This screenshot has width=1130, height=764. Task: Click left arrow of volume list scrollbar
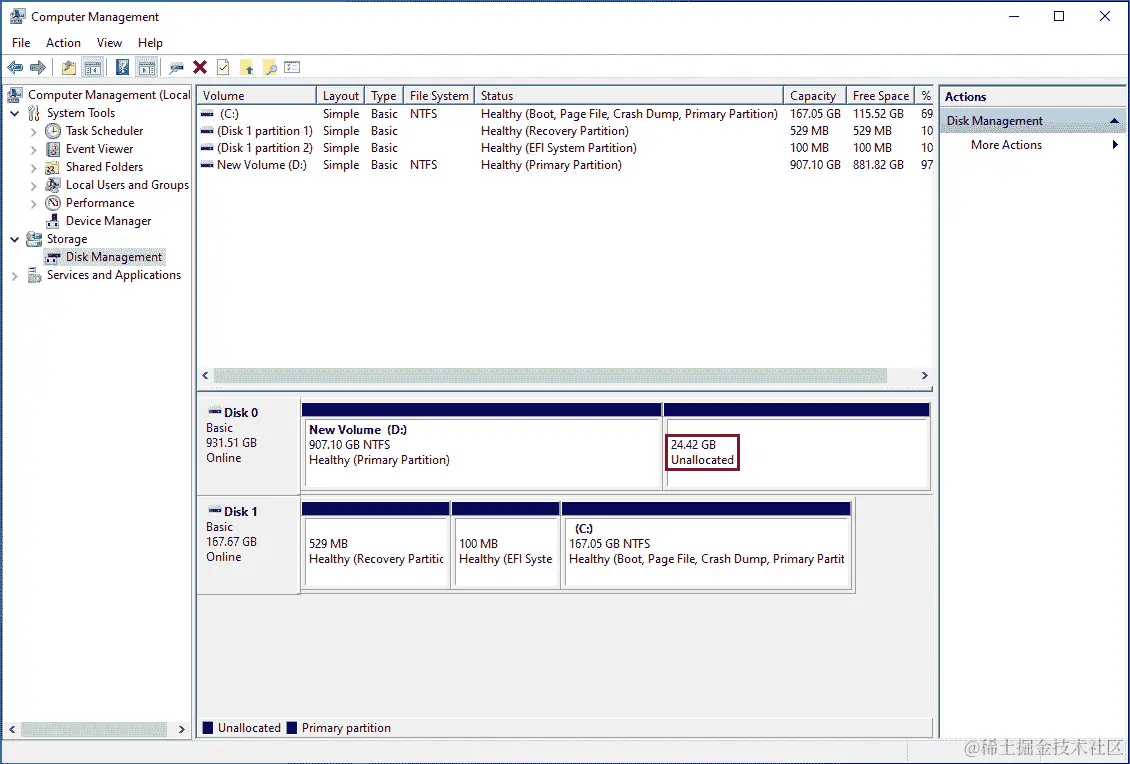206,376
